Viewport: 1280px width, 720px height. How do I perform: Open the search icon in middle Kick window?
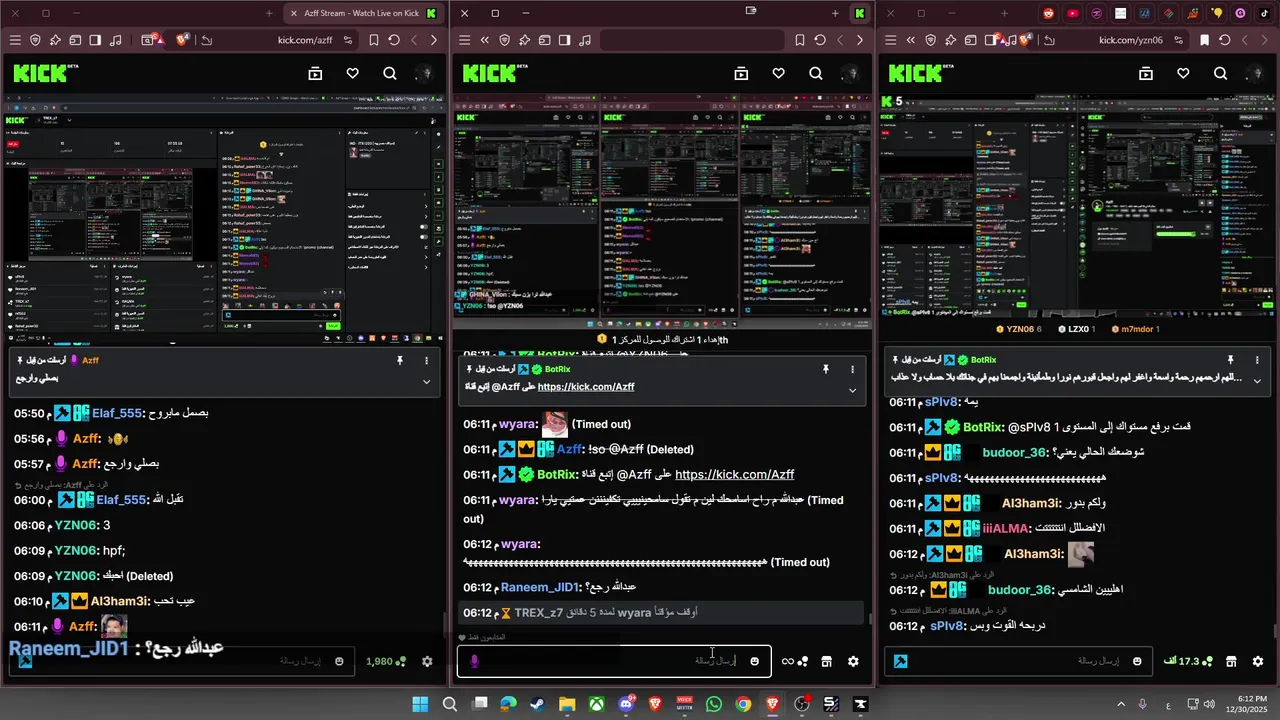816,73
